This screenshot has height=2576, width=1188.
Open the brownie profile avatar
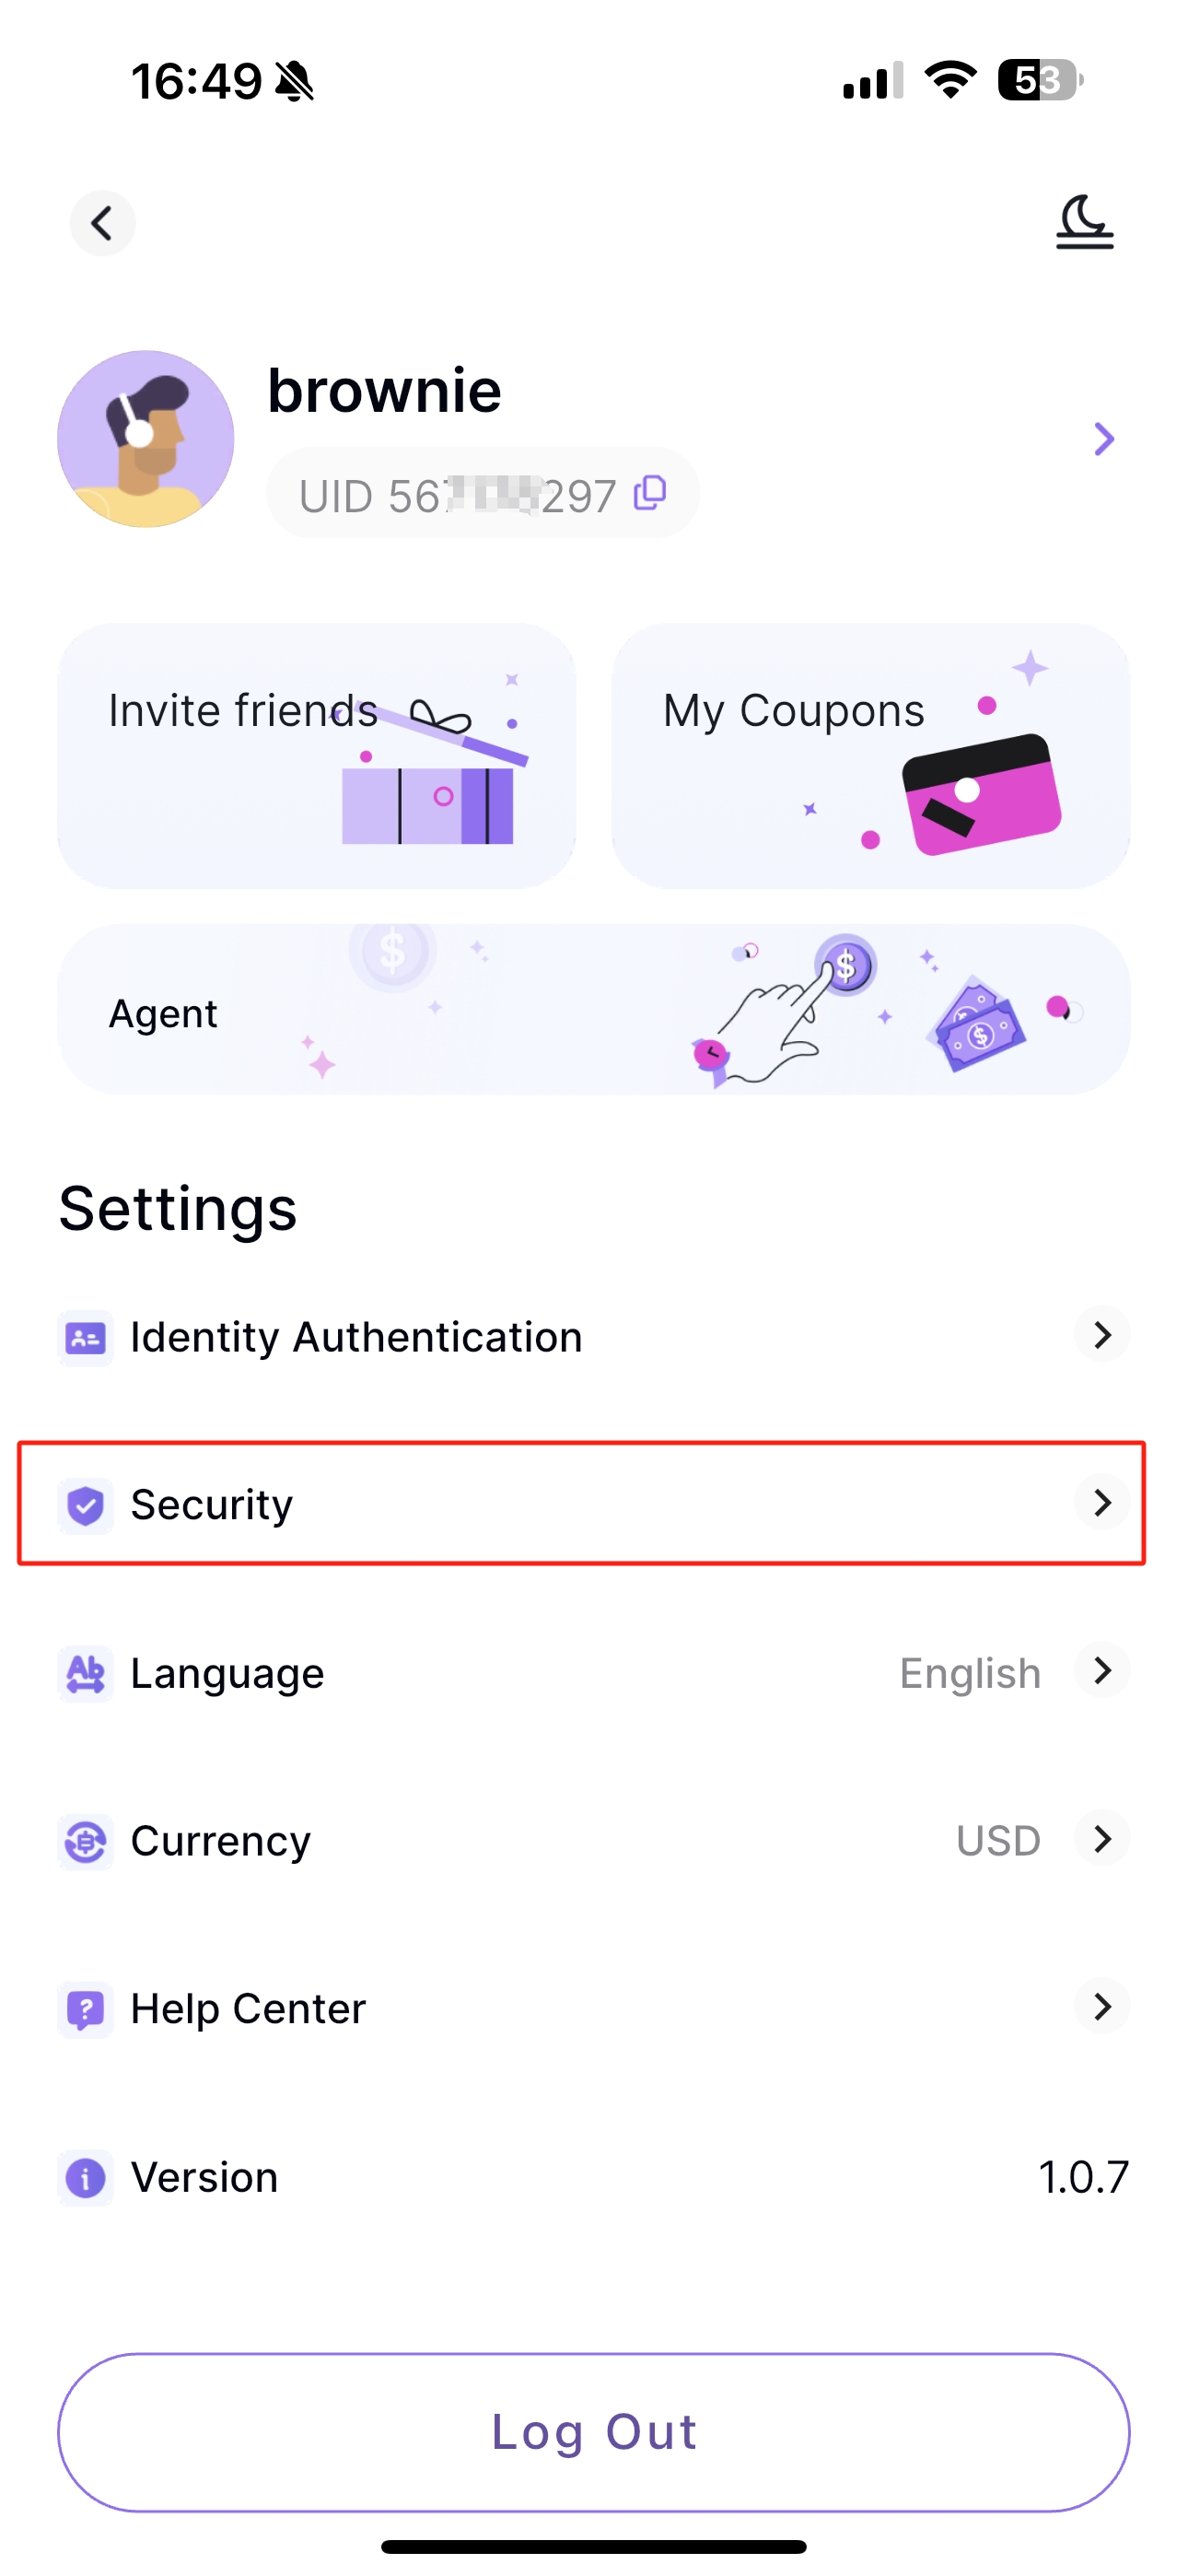click(x=146, y=439)
